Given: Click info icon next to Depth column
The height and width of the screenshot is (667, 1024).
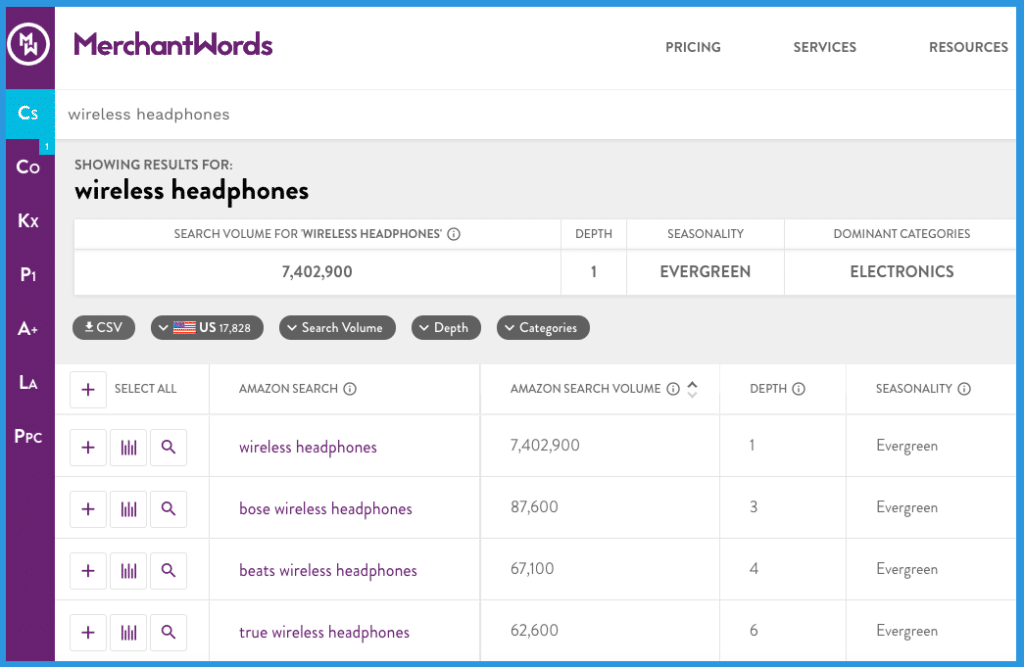Looking at the screenshot, I should click(798, 389).
